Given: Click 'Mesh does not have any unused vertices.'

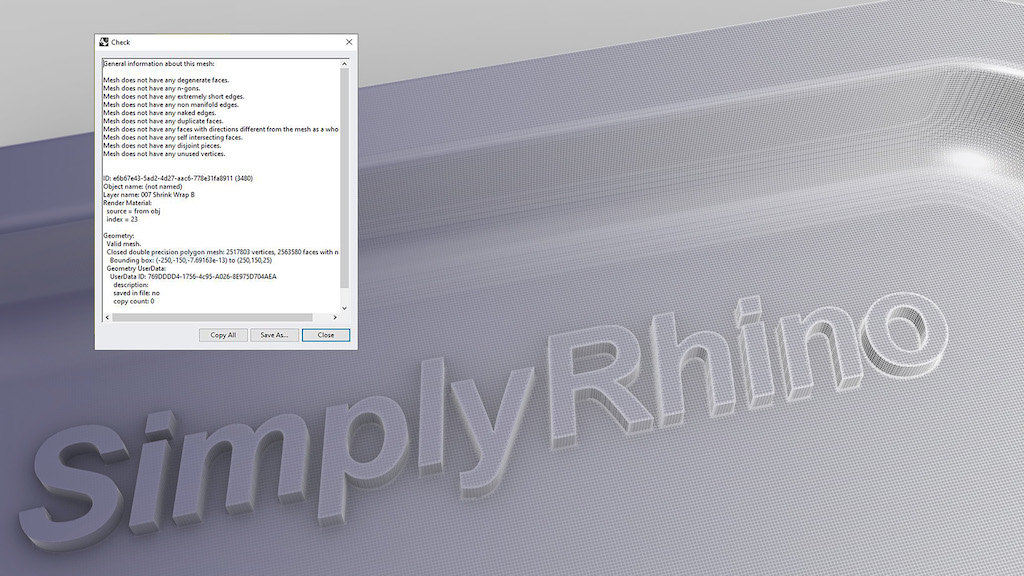Looking at the screenshot, I should click(x=164, y=154).
